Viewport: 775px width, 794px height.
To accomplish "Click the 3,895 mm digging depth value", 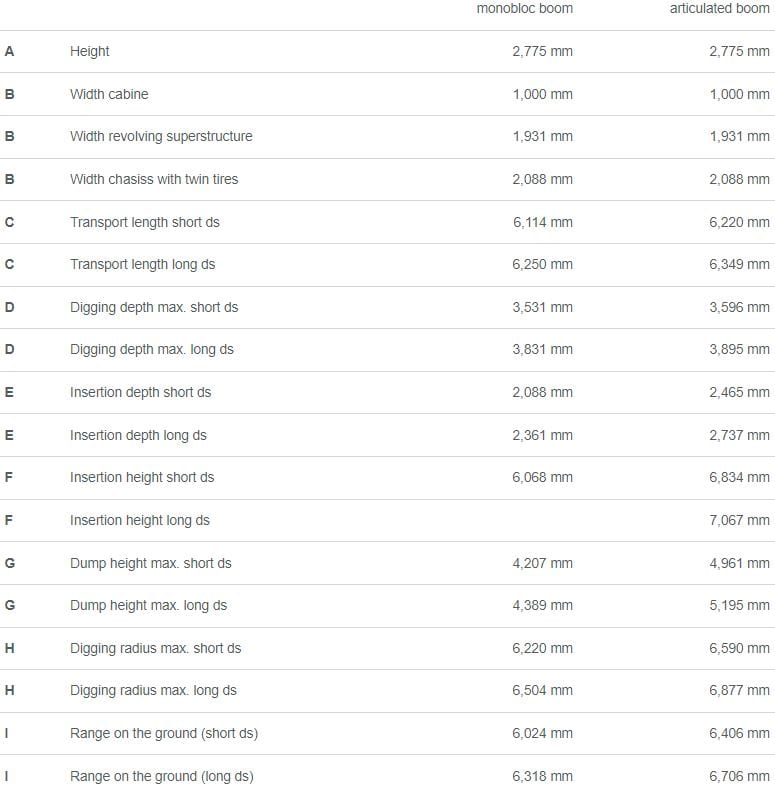I will (739, 349).
